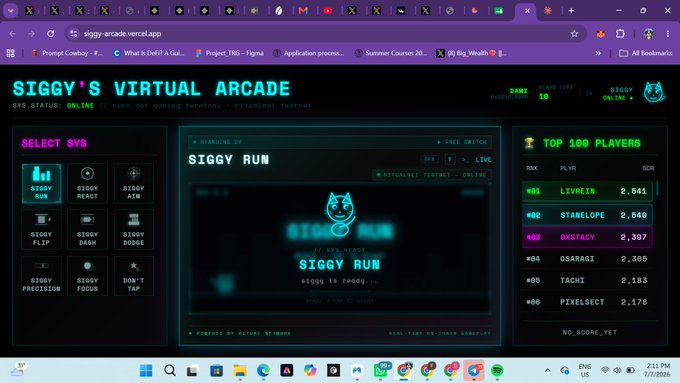The image size is (680, 383).
Task: Toggle the SFX sound button
Action: pyautogui.click(x=429, y=159)
